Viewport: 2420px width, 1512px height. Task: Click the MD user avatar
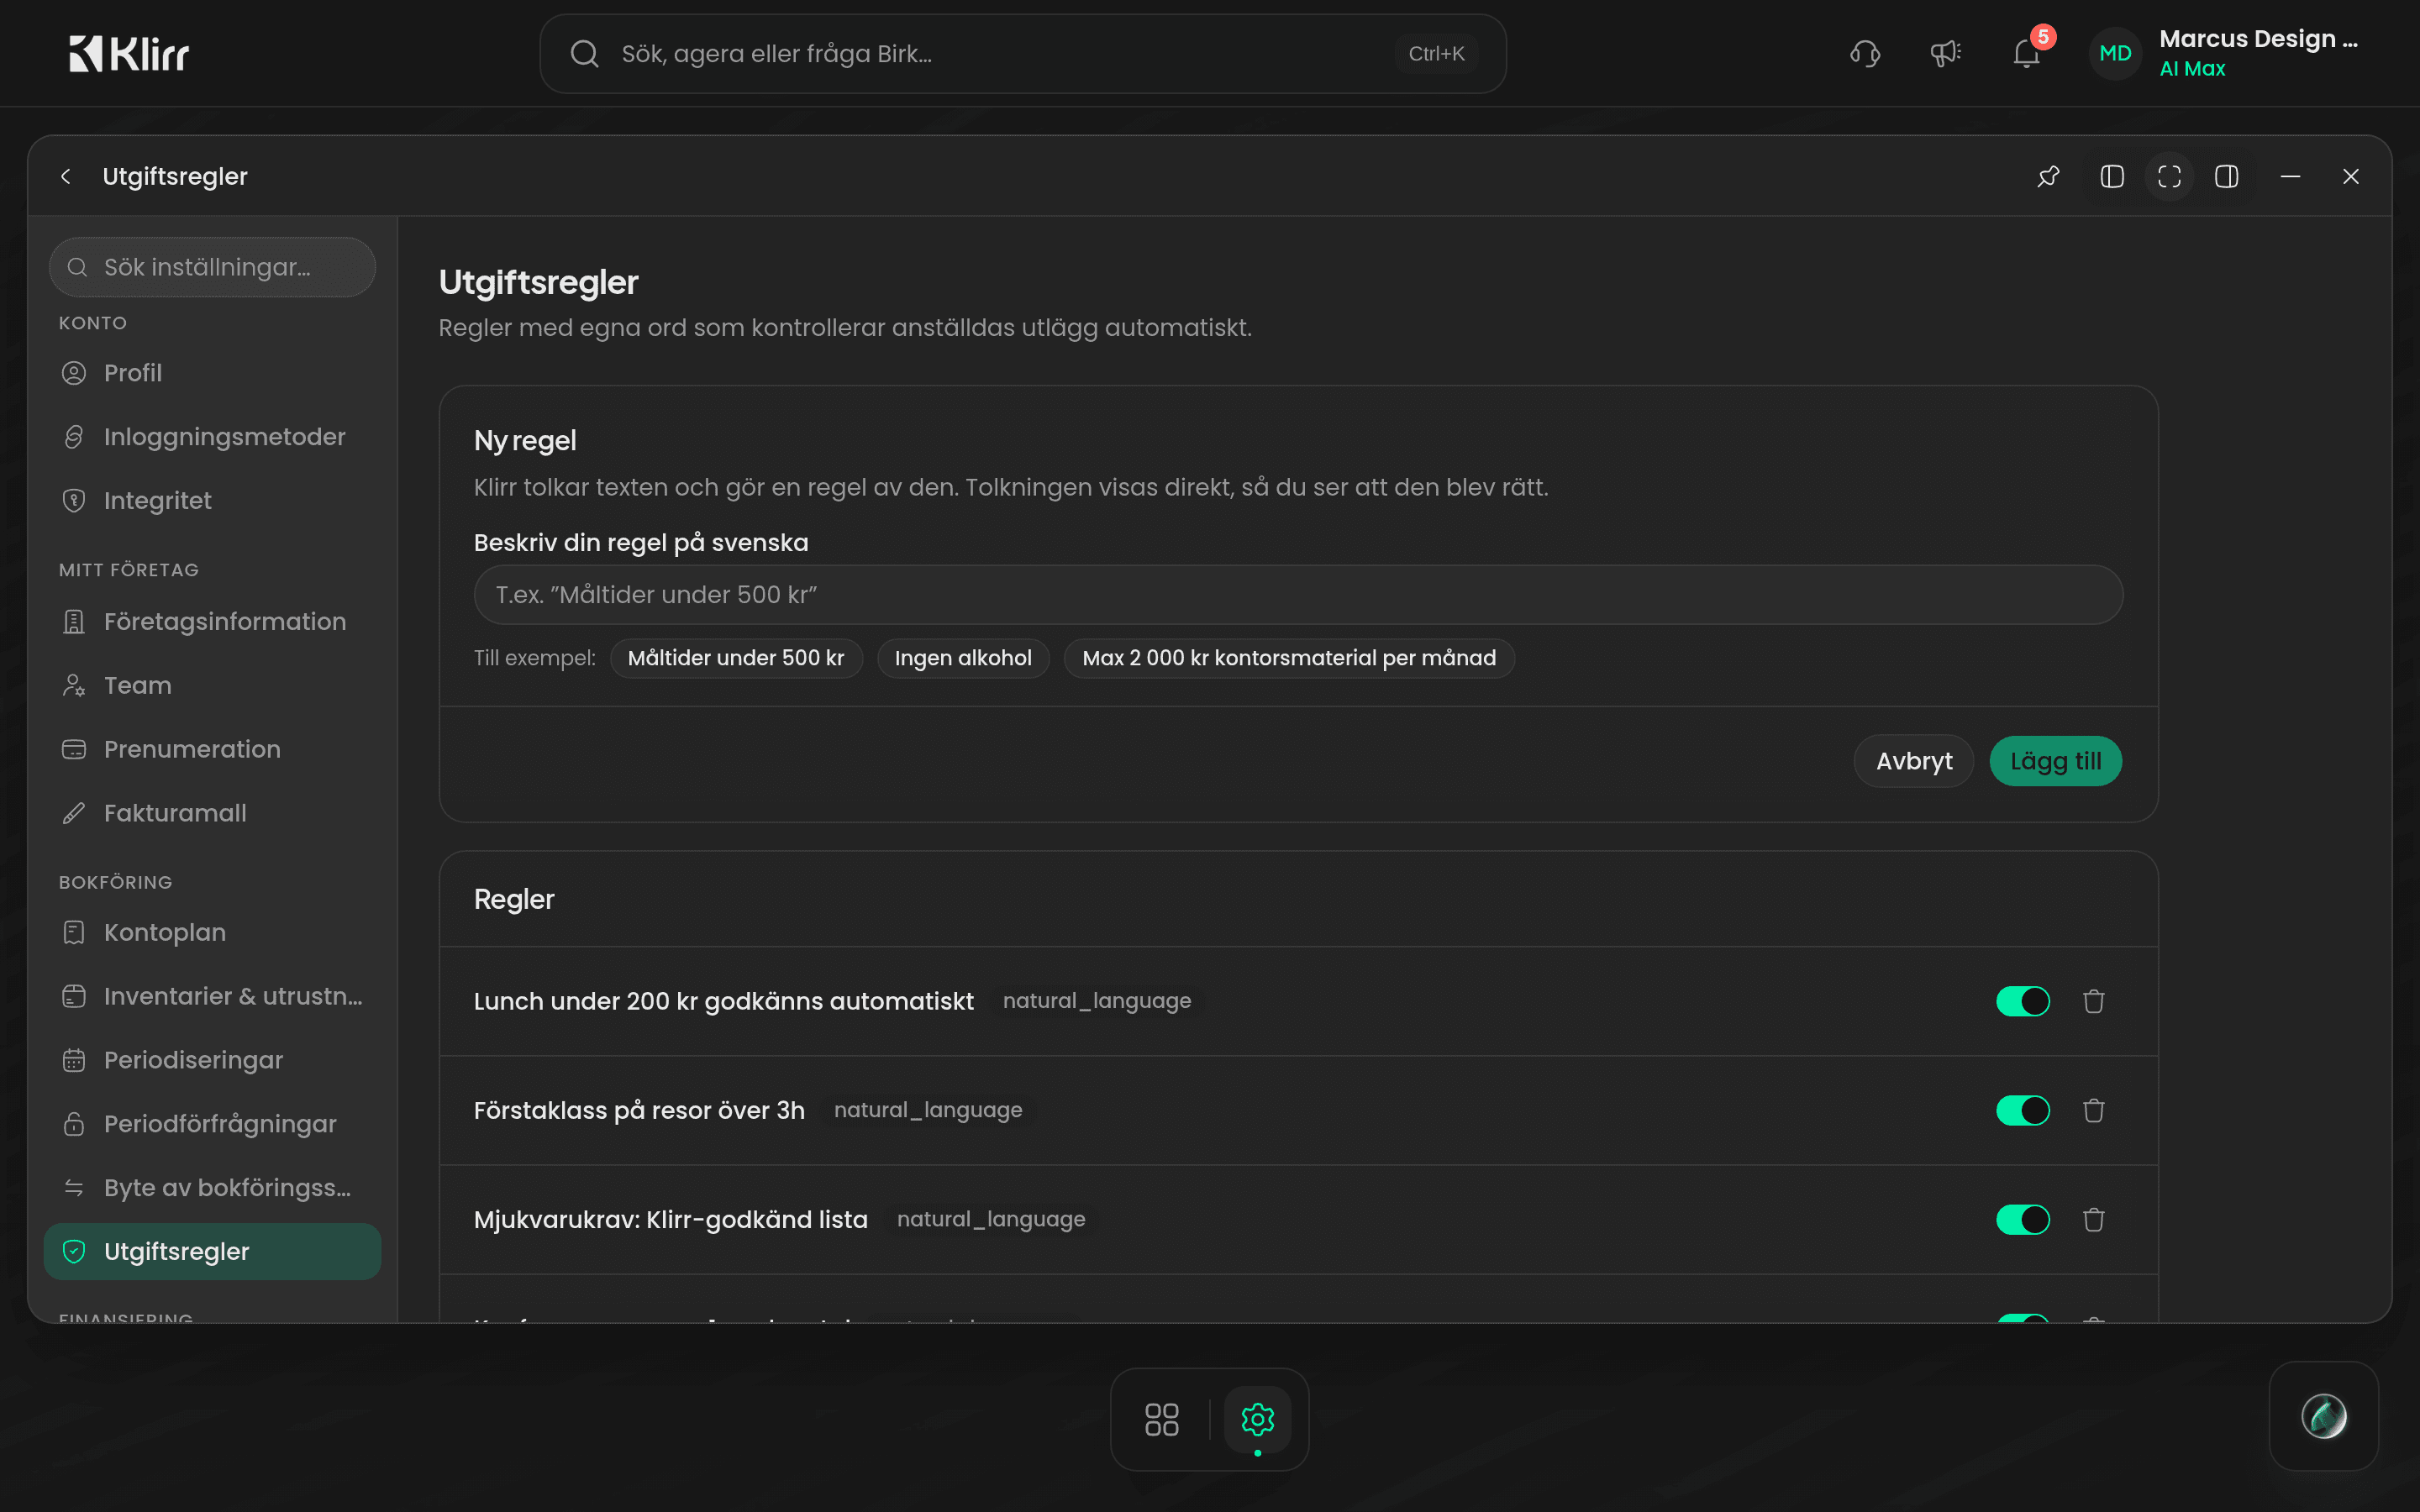point(2115,53)
